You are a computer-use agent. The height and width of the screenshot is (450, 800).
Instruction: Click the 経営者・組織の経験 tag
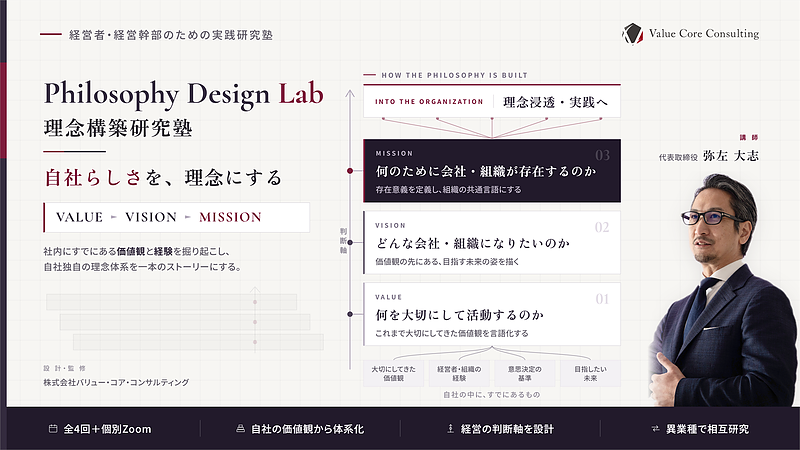(x=459, y=373)
